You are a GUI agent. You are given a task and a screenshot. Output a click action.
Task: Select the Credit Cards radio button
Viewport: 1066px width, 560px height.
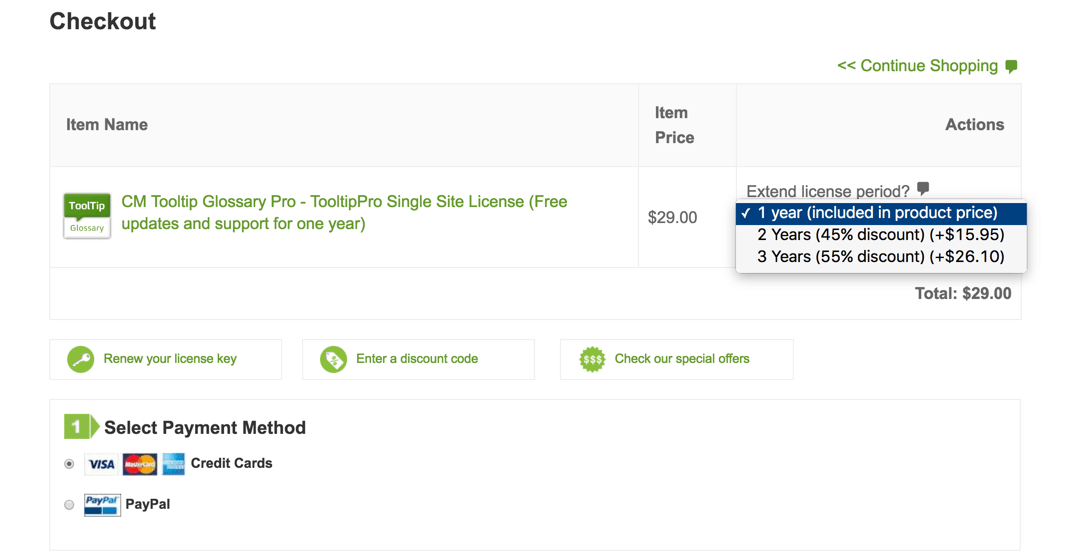click(x=69, y=464)
